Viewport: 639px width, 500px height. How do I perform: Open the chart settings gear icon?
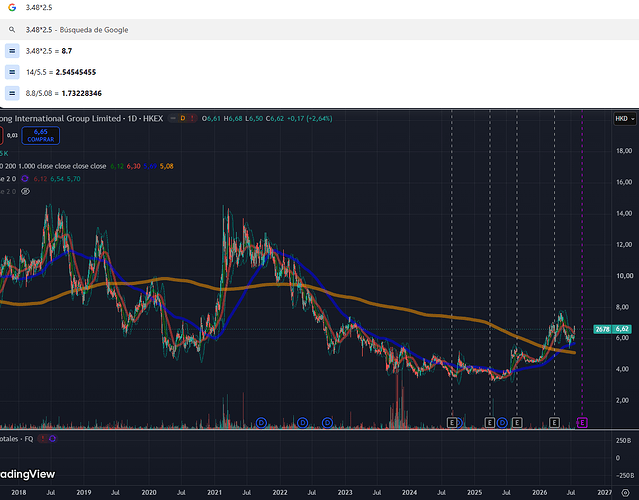pyautogui.click(x=625, y=493)
